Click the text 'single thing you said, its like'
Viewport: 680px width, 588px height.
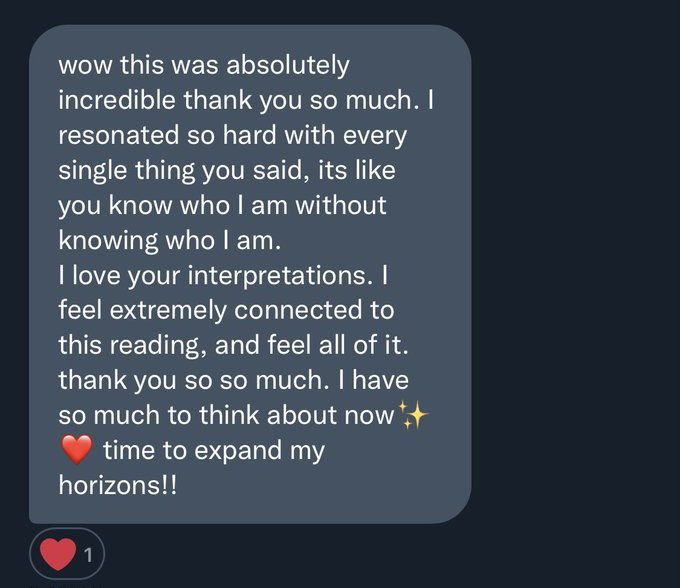pos(227,170)
